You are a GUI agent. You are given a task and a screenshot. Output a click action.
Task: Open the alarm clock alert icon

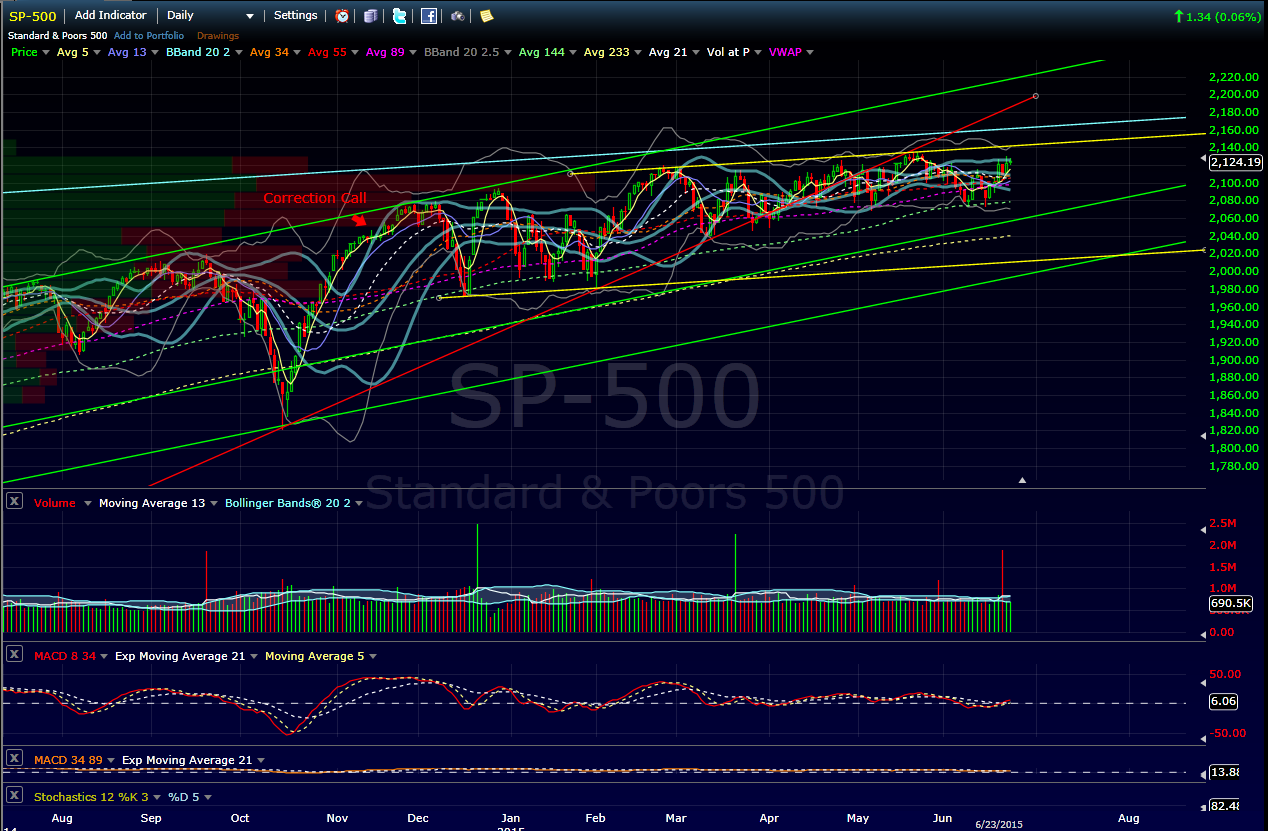coord(342,16)
